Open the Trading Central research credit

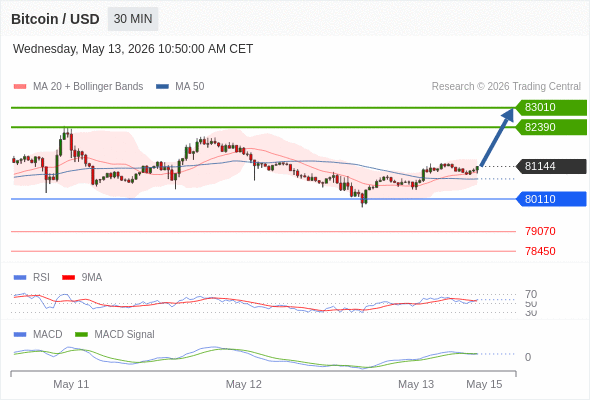click(506, 87)
